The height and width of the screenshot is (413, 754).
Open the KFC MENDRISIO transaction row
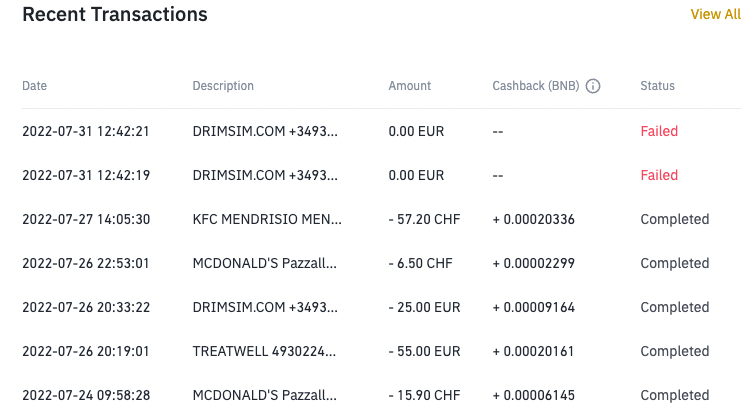click(x=381, y=219)
